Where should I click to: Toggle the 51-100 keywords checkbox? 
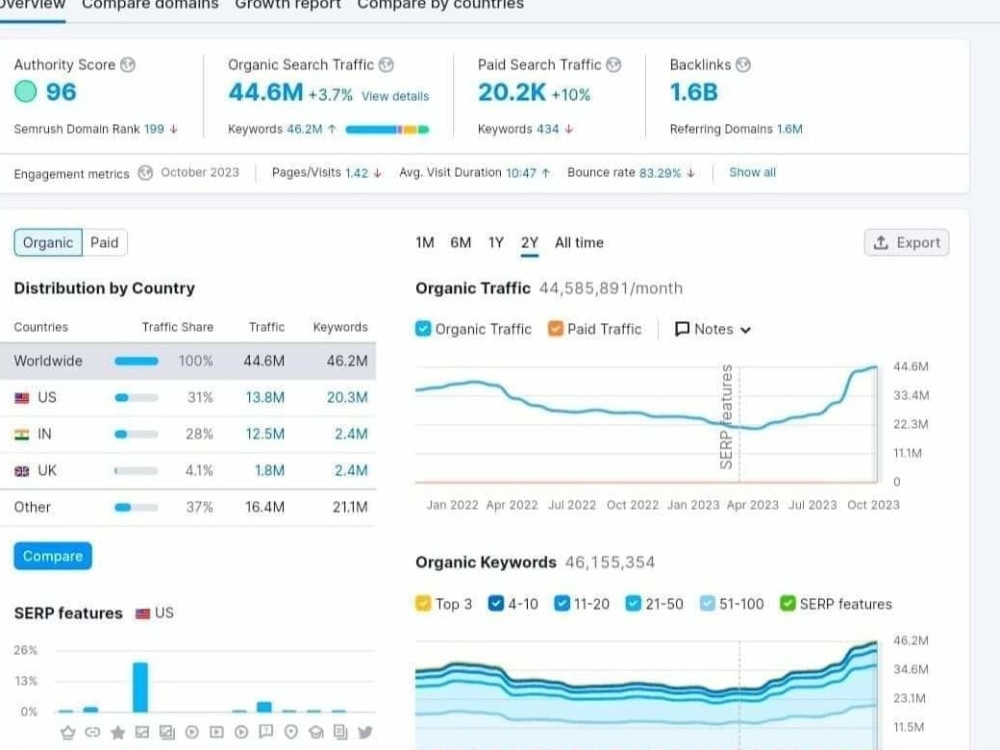[707, 603]
